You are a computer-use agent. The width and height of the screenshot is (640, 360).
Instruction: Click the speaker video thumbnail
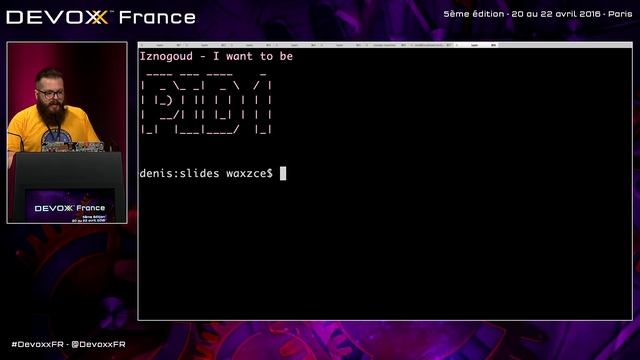[67, 133]
